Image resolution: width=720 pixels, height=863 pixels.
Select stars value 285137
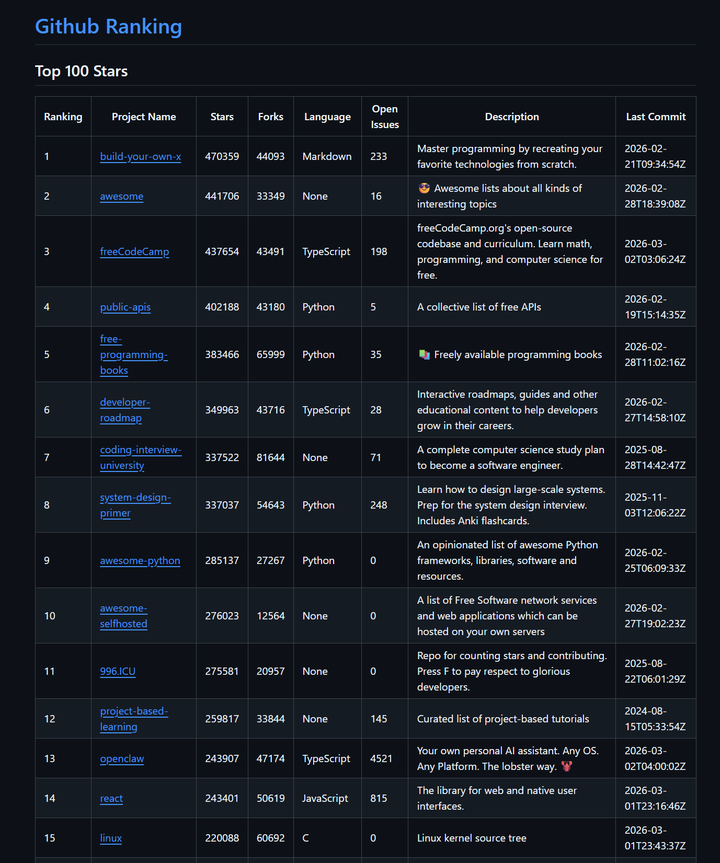point(222,560)
